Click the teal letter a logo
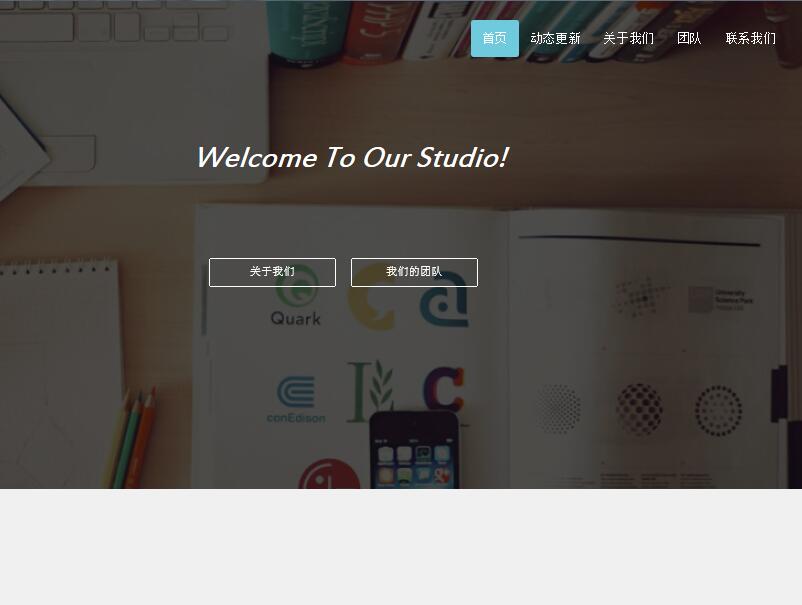The height and width of the screenshot is (605, 802). pyautogui.click(x=444, y=300)
